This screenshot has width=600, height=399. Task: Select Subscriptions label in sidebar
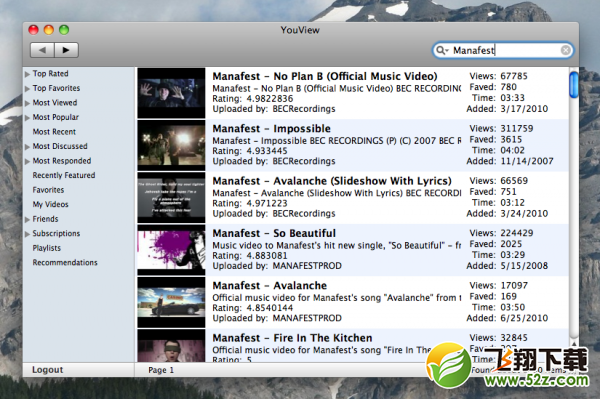click(56, 233)
